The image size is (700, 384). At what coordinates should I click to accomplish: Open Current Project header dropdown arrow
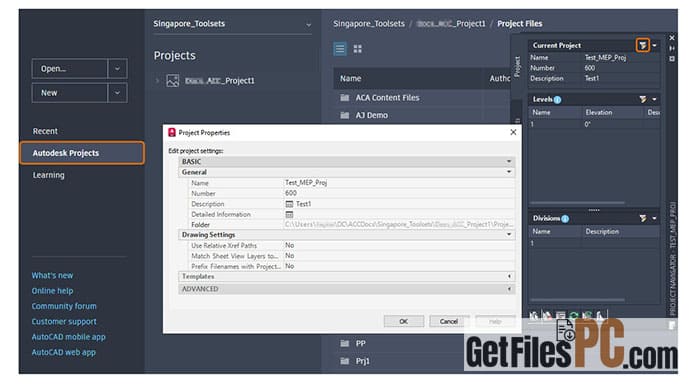654,45
